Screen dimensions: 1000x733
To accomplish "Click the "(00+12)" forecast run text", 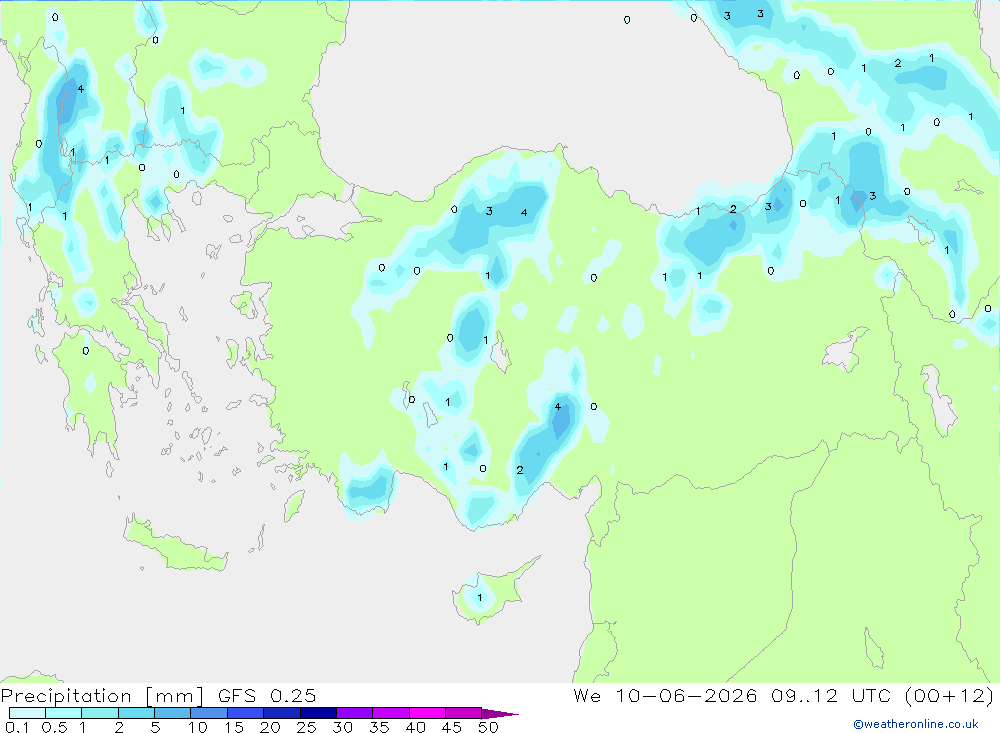I will (x=949, y=696).
